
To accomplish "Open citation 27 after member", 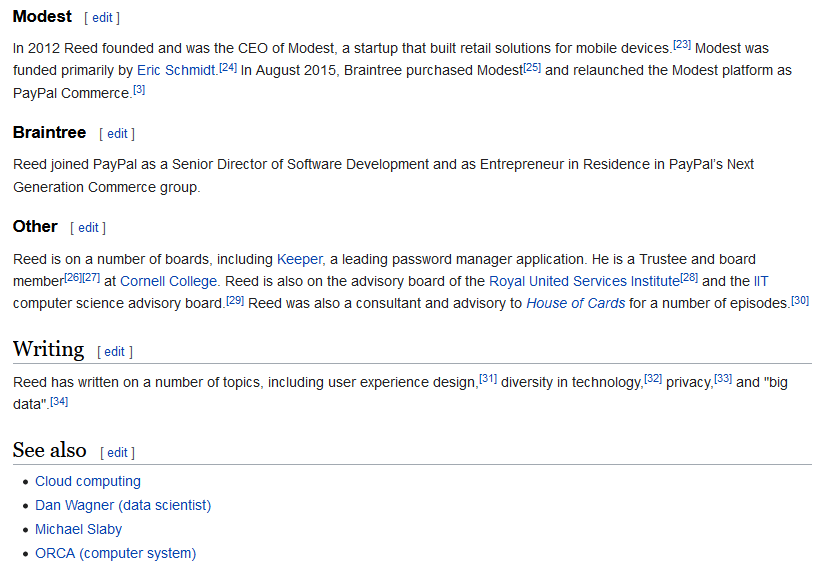I will [91, 278].
